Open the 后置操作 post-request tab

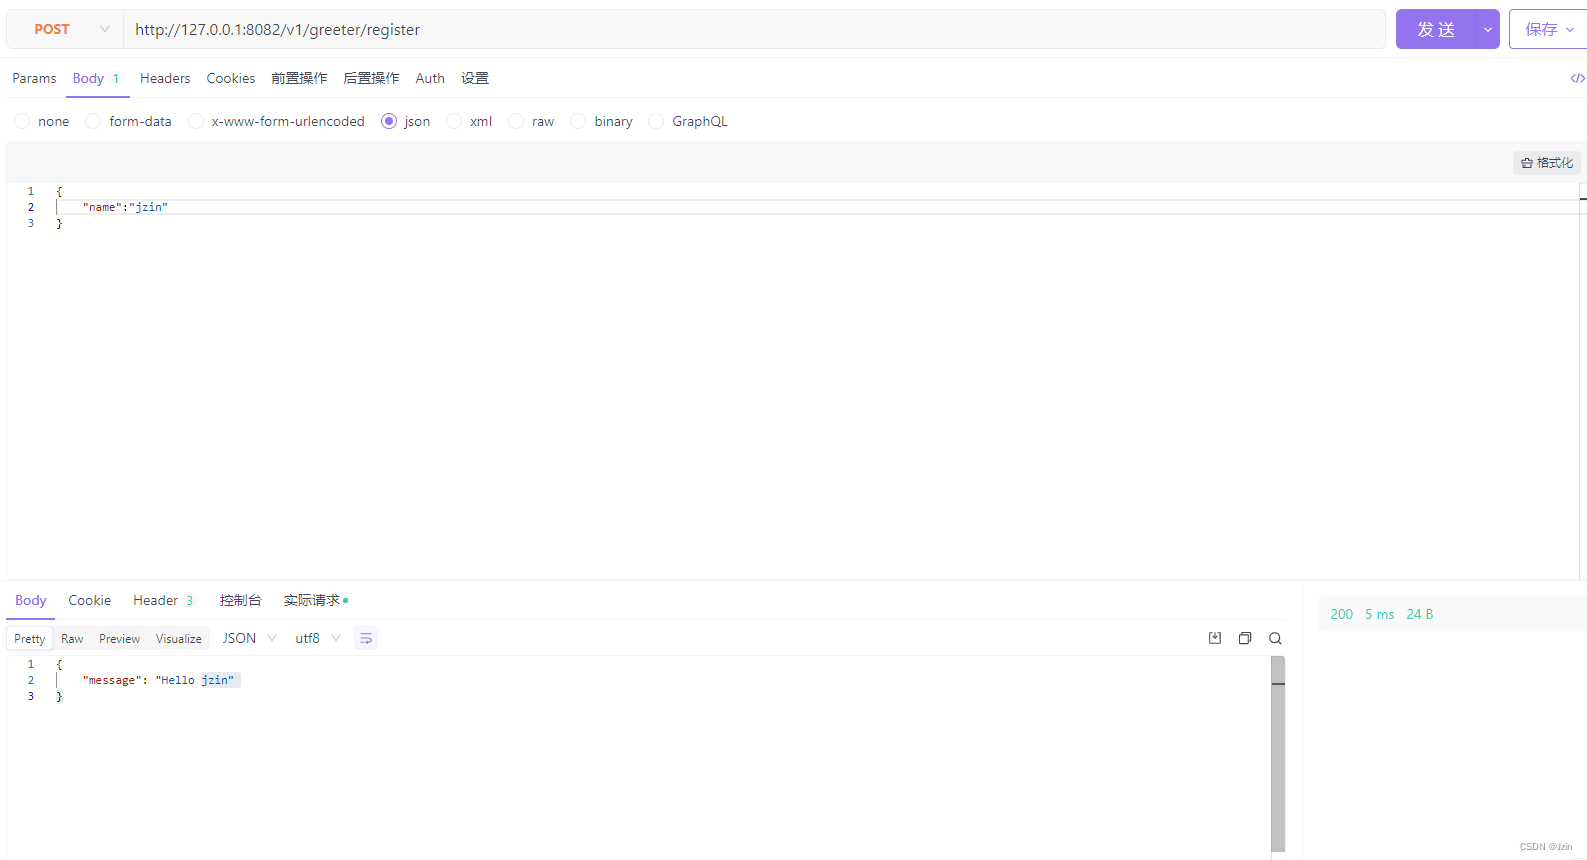coord(371,78)
